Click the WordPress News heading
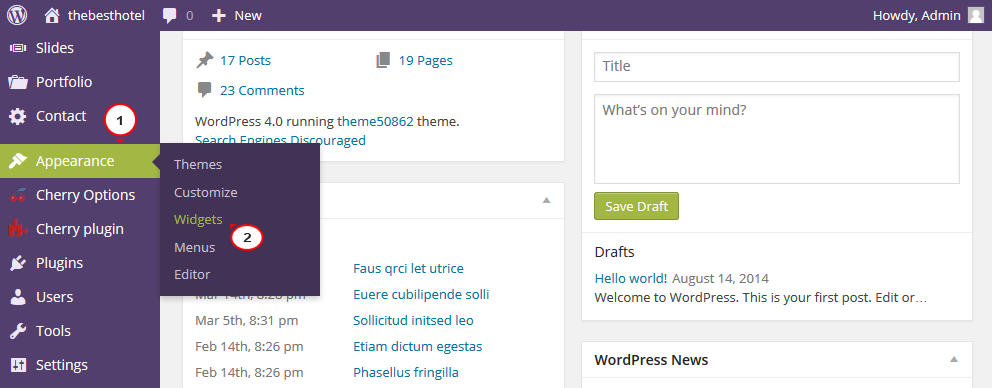 coord(651,360)
